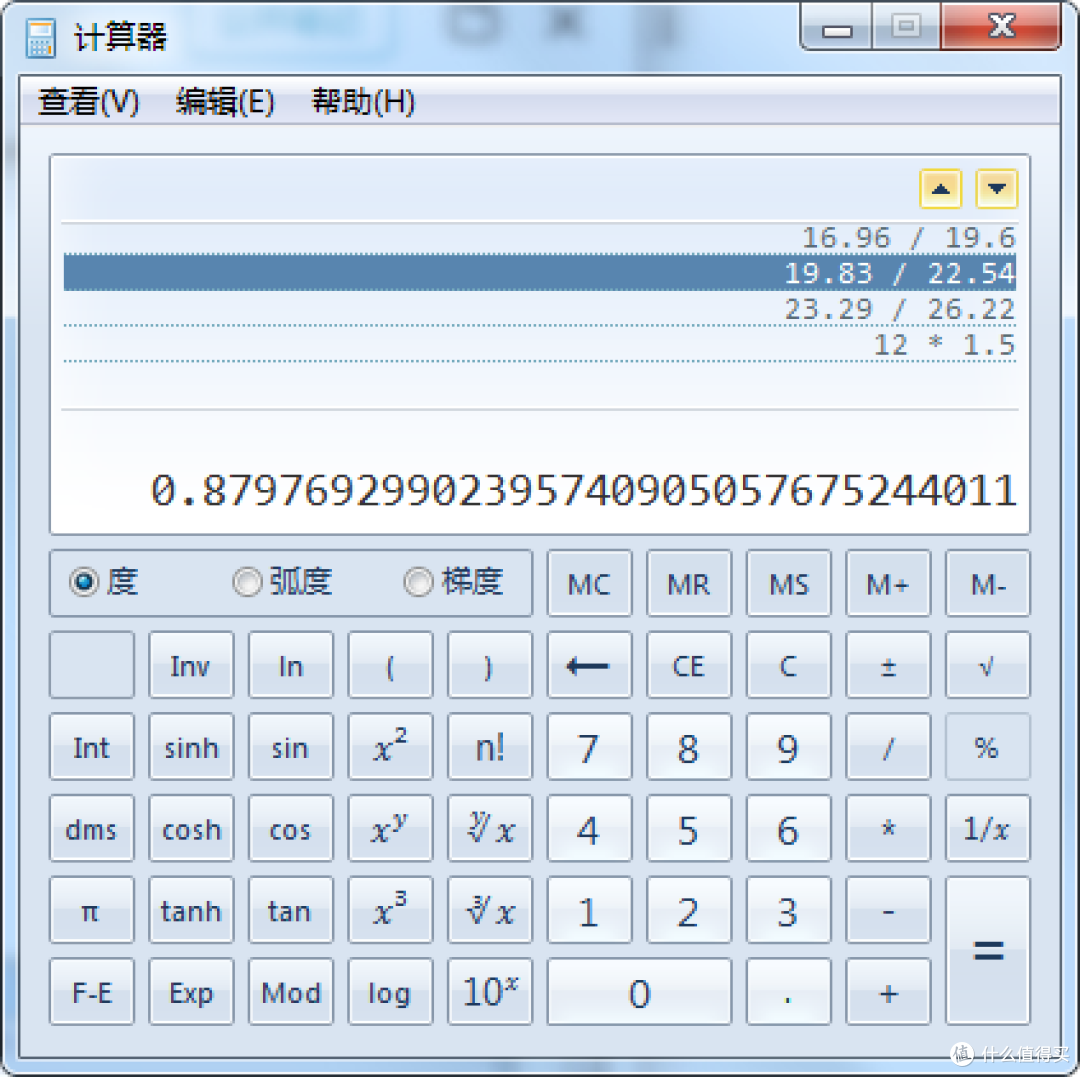Click the history up arrow button
1080x1077 pixels.
940,189
